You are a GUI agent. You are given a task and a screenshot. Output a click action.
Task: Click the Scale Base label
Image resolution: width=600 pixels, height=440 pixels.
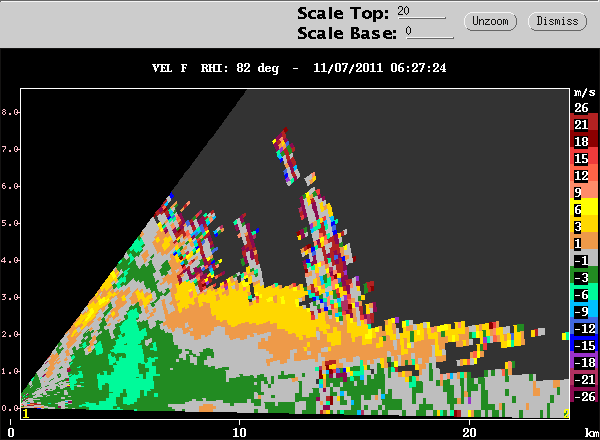(x=347, y=33)
